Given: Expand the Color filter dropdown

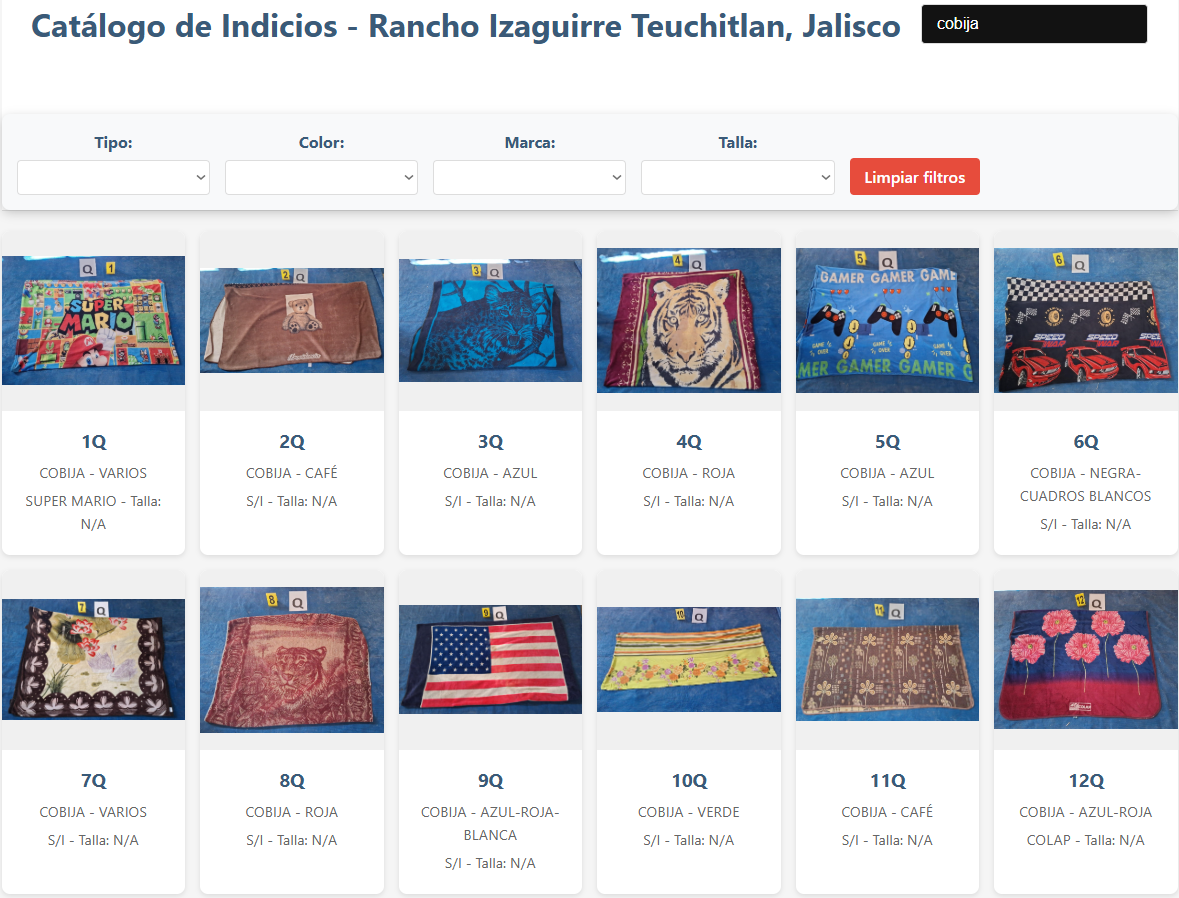Looking at the screenshot, I should click(321, 177).
